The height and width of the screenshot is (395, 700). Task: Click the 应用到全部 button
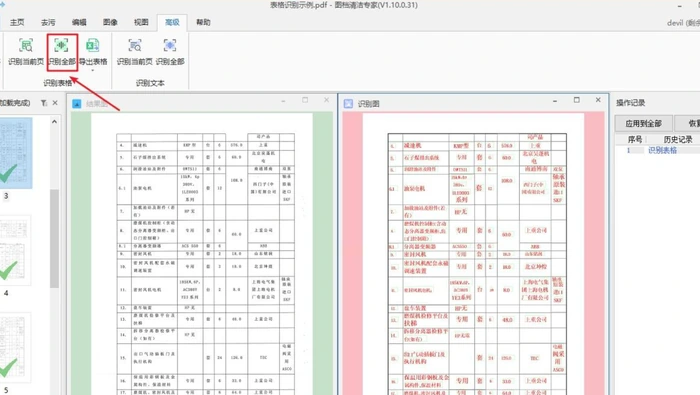[x=643, y=123]
